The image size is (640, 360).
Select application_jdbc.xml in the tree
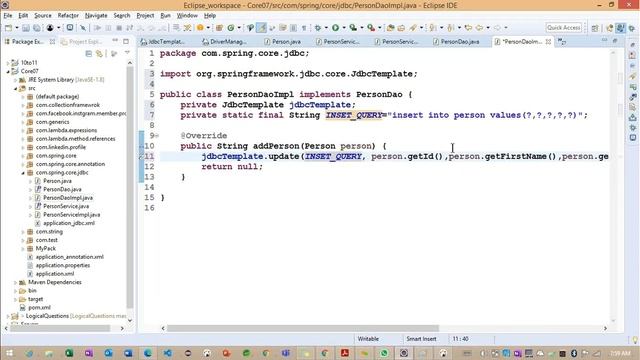pos(69,223)
